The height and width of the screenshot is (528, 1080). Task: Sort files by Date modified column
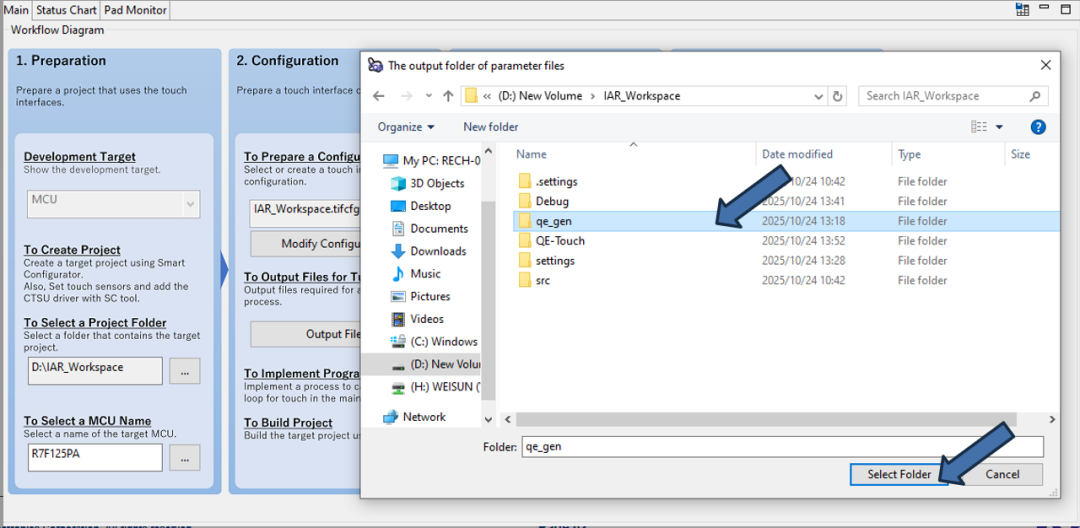[797, 154]
